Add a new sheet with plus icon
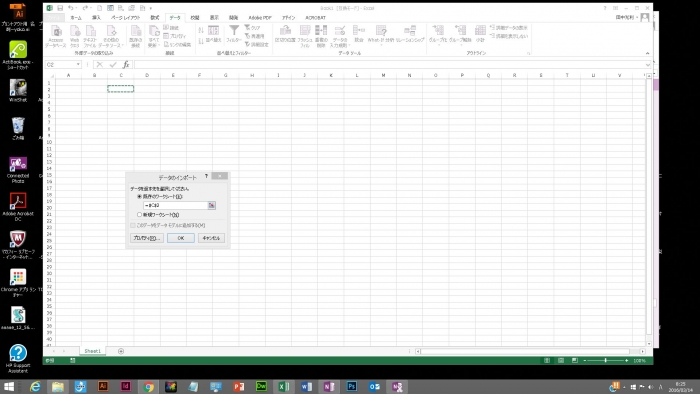The width and height of the screenshot is (700, 394). point(121,351)
